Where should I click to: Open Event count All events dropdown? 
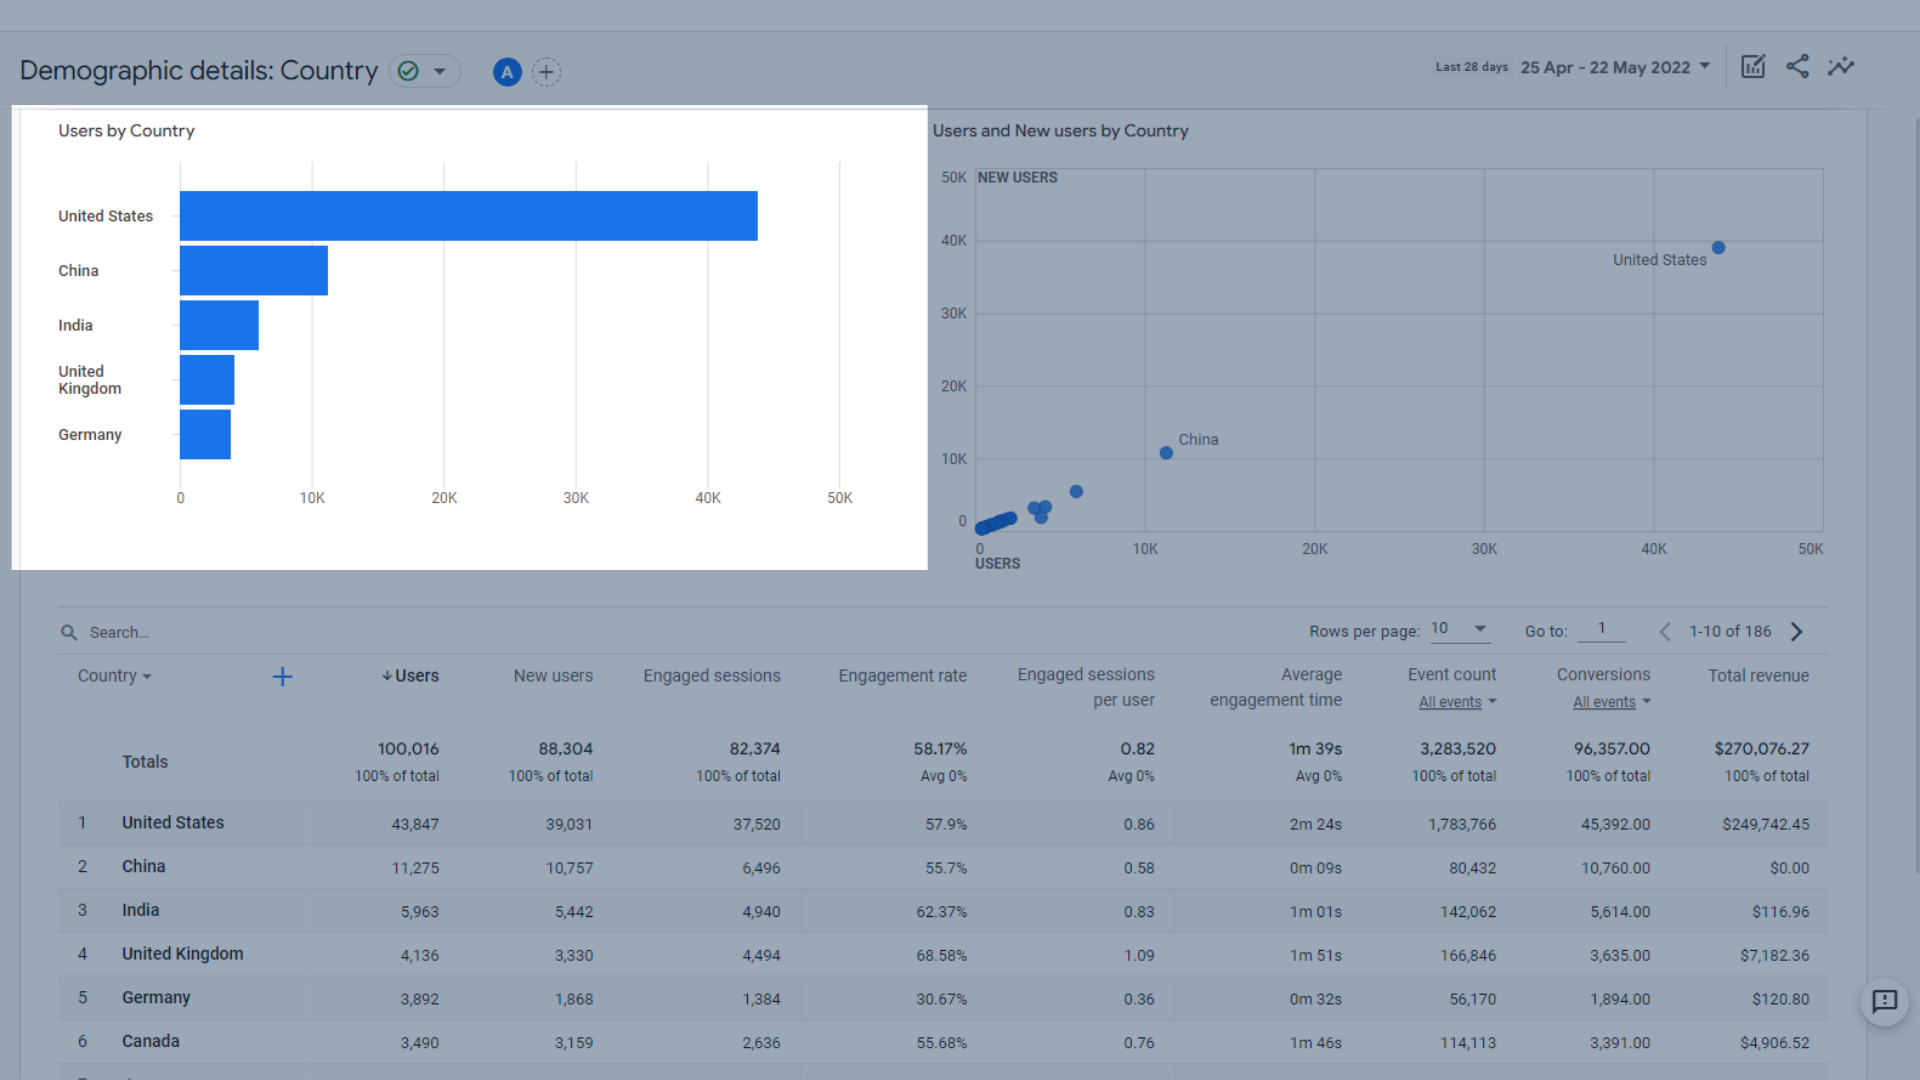coord(1457,702)
